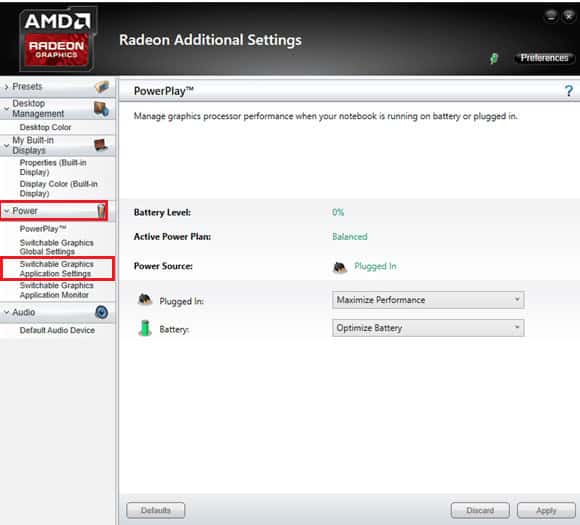The width and height of the screenshot is (580, 525).
Task: Click the AMD Radeon Graphics logo
Action: point(58,39)
